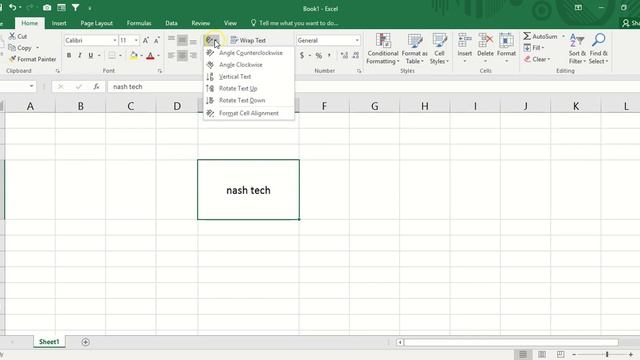Click the Borders icon
This screenshot has height=360, width=640.
coord(111,56)
